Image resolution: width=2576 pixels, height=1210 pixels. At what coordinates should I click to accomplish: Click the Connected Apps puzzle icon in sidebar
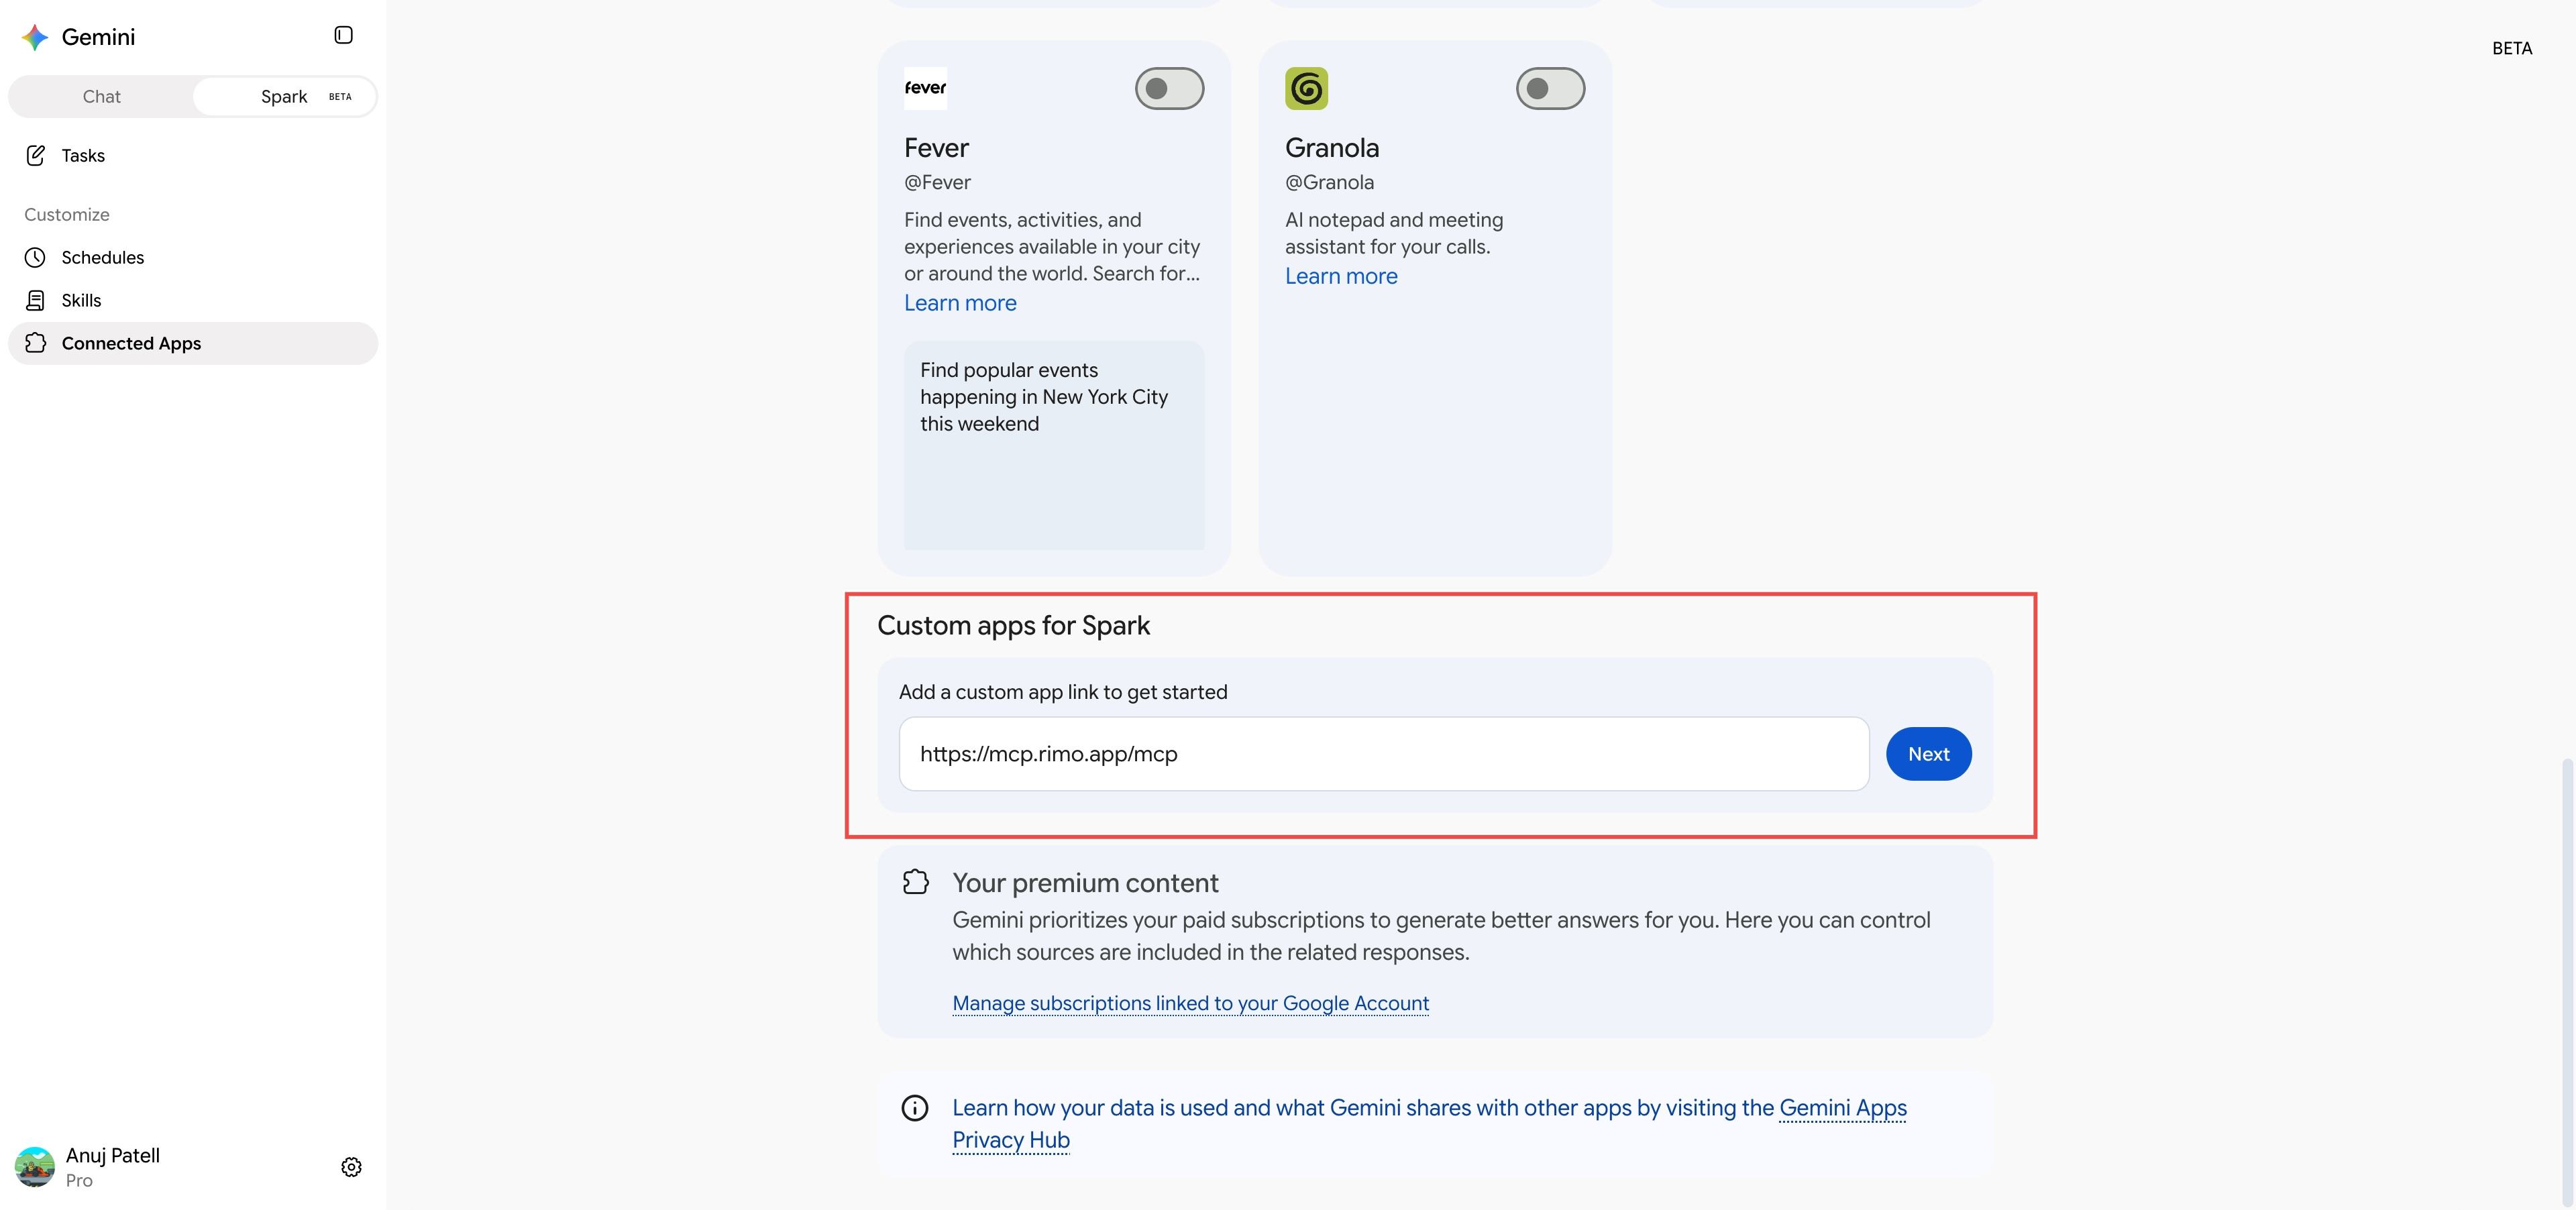(x=35, y=343)
